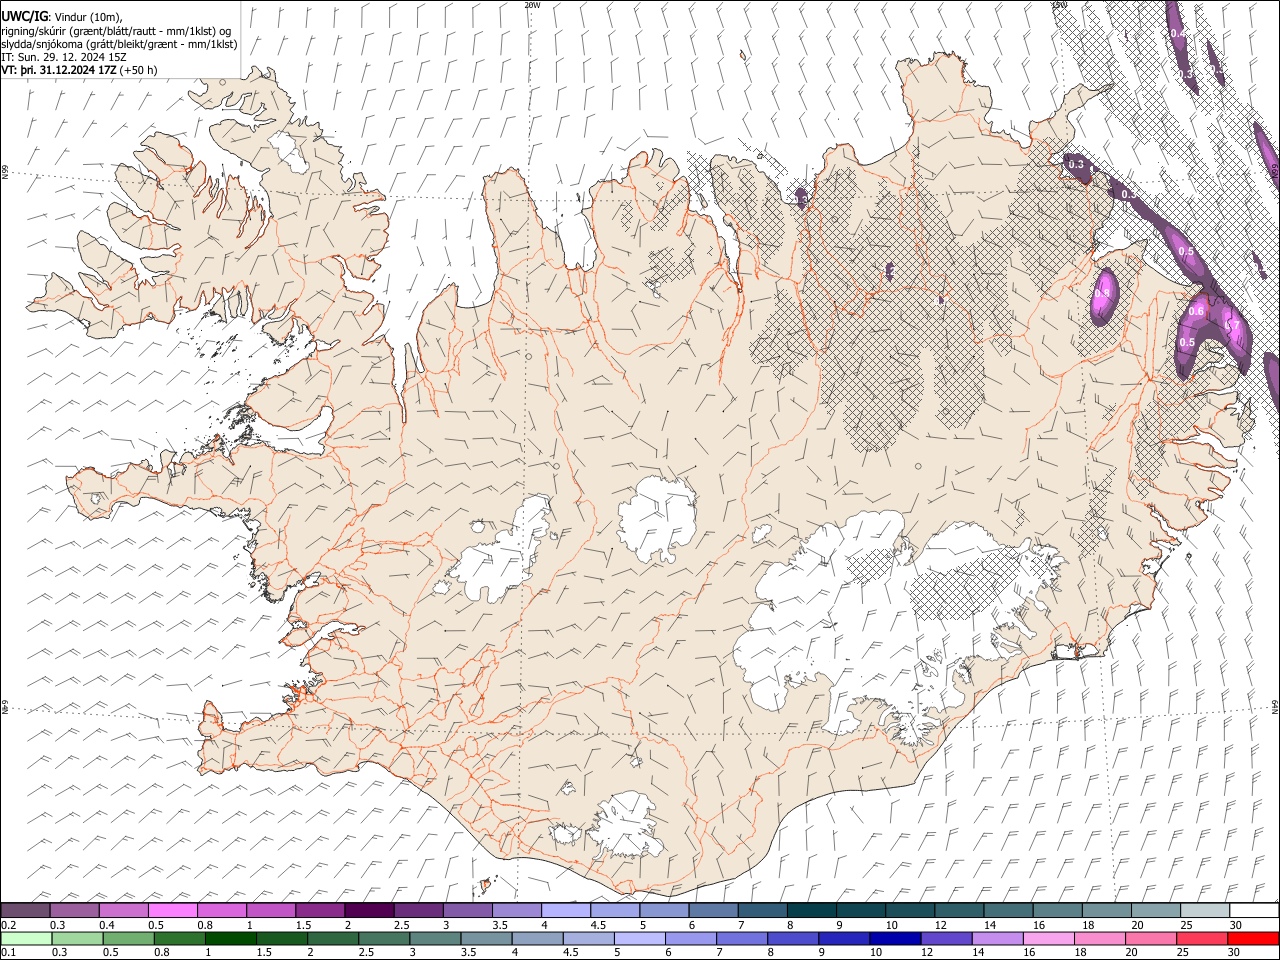Click the '0.2' label in upper legend scale
This screenshot has height=960, width=1280.
coord(9,925)
